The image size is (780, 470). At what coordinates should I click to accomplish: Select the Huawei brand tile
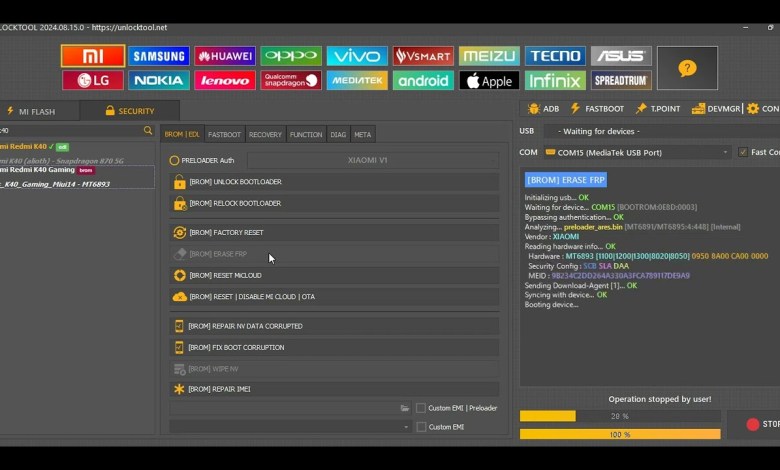tap(225, 56)
